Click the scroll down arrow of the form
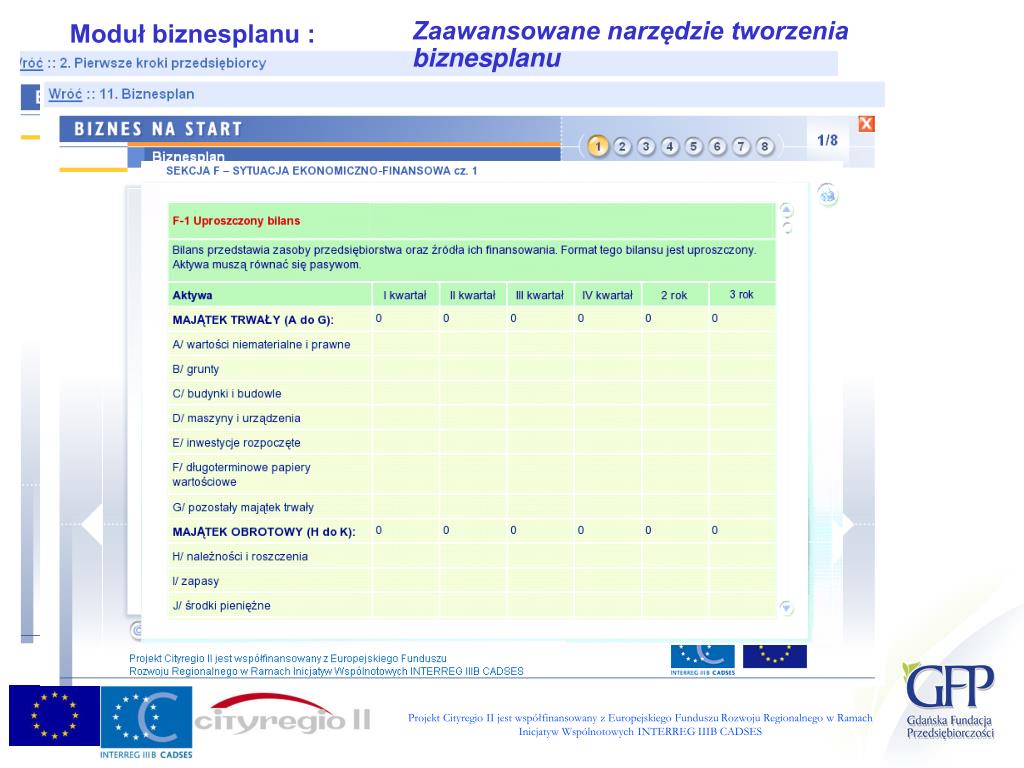This screenshot has height=768, width=1024. point(786,608)
